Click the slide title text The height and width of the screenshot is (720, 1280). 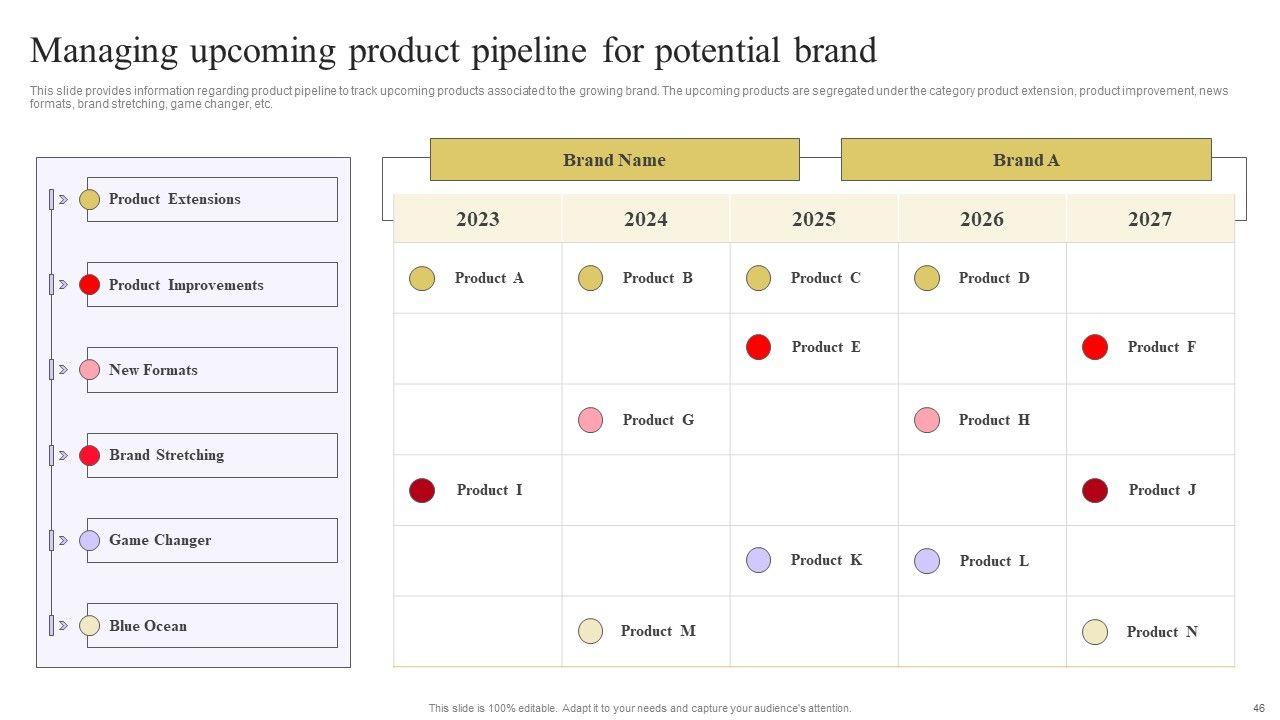(453, 50)
